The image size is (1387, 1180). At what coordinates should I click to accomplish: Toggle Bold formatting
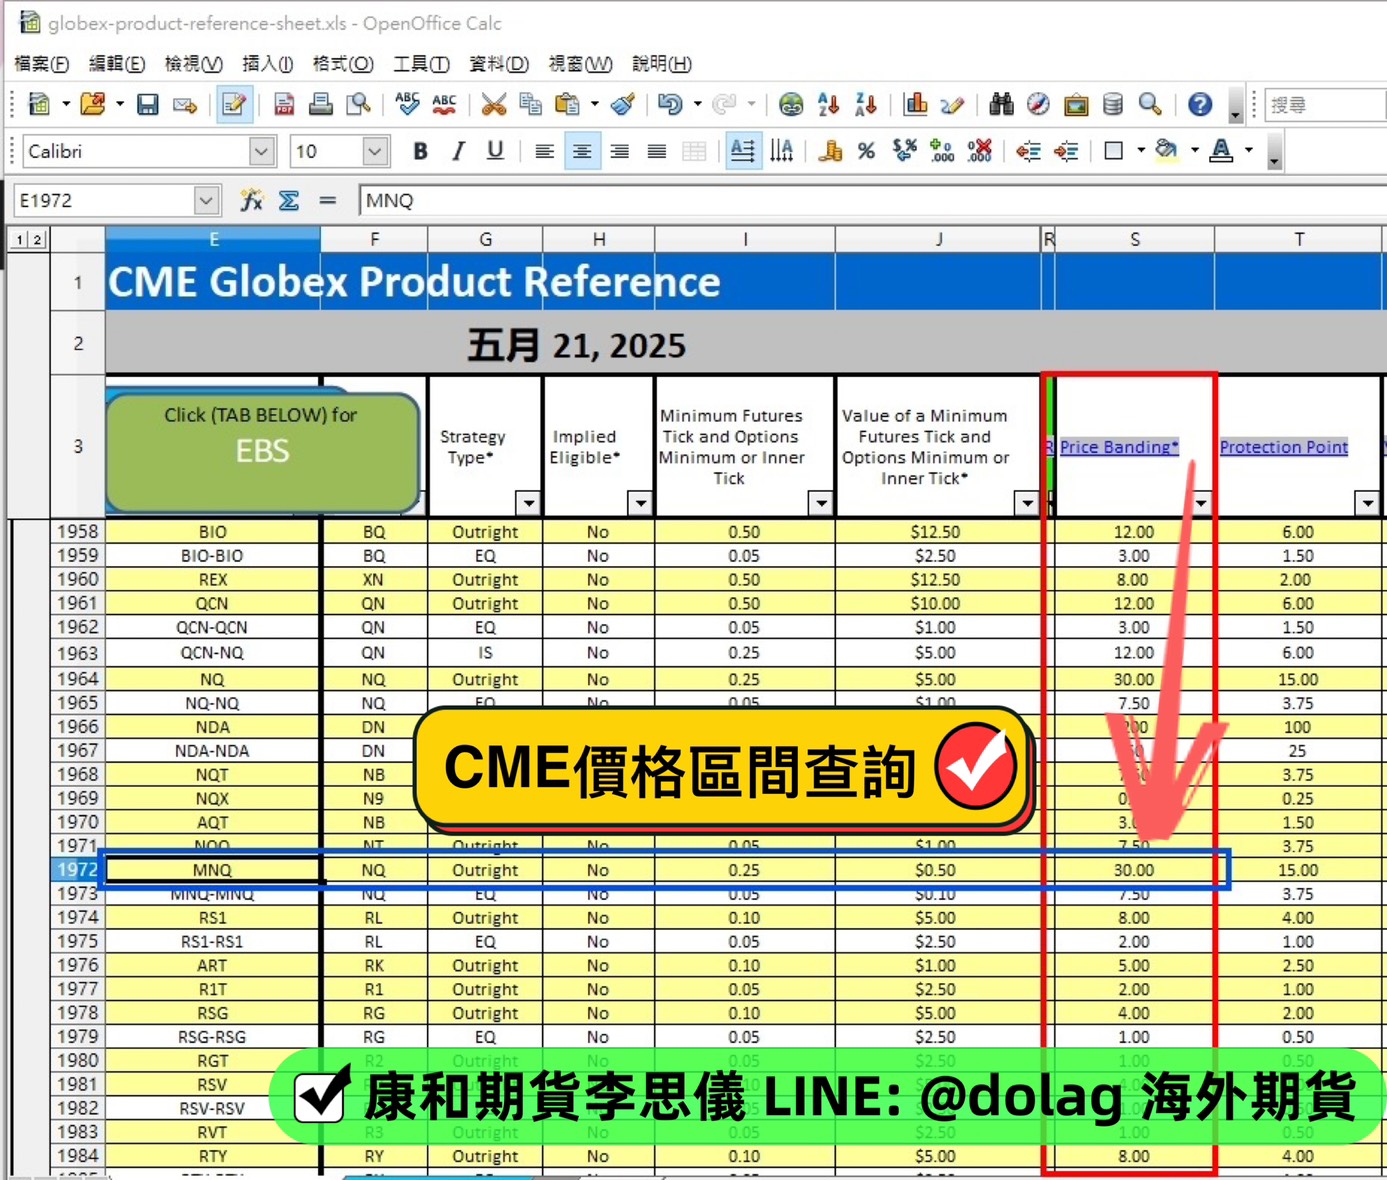pyautogui.click(x=420, y=152)
